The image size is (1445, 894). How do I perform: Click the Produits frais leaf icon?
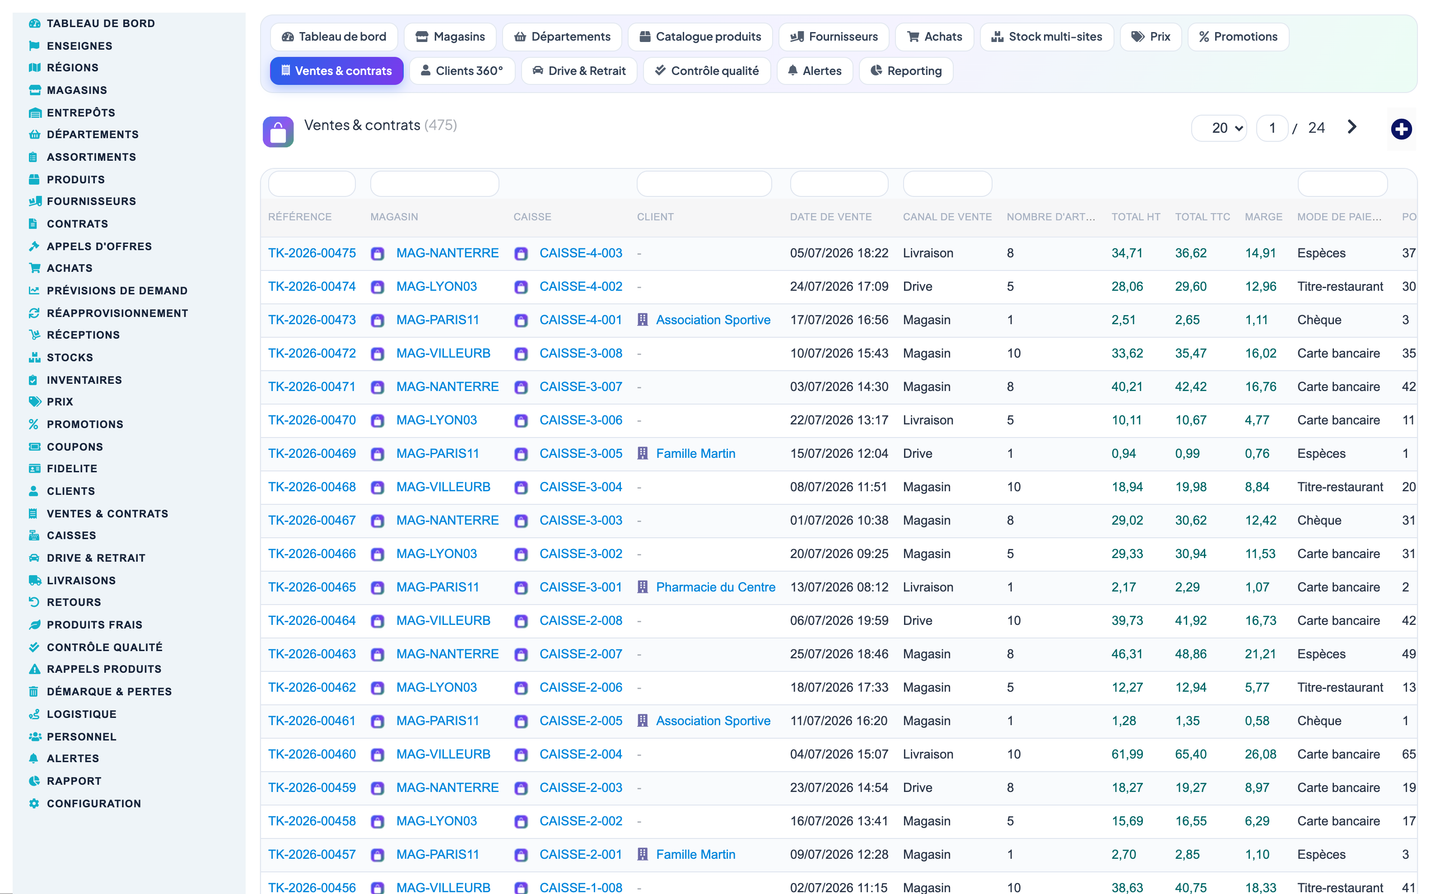(x=34, y=625)
